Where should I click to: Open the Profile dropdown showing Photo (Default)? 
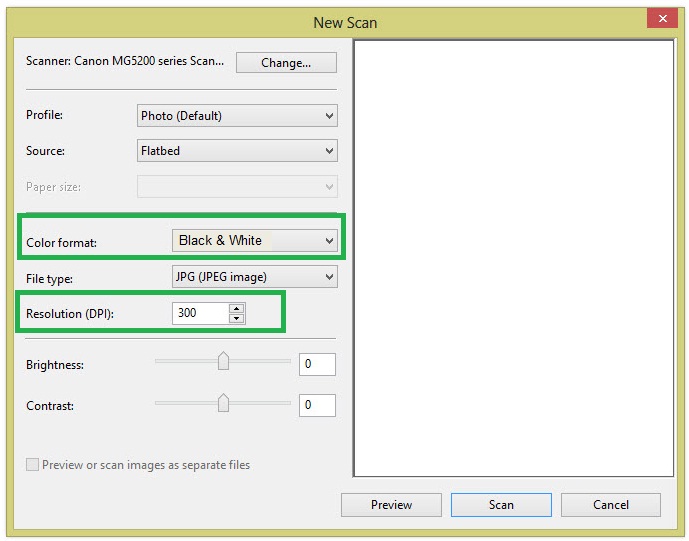coord(237,116)
